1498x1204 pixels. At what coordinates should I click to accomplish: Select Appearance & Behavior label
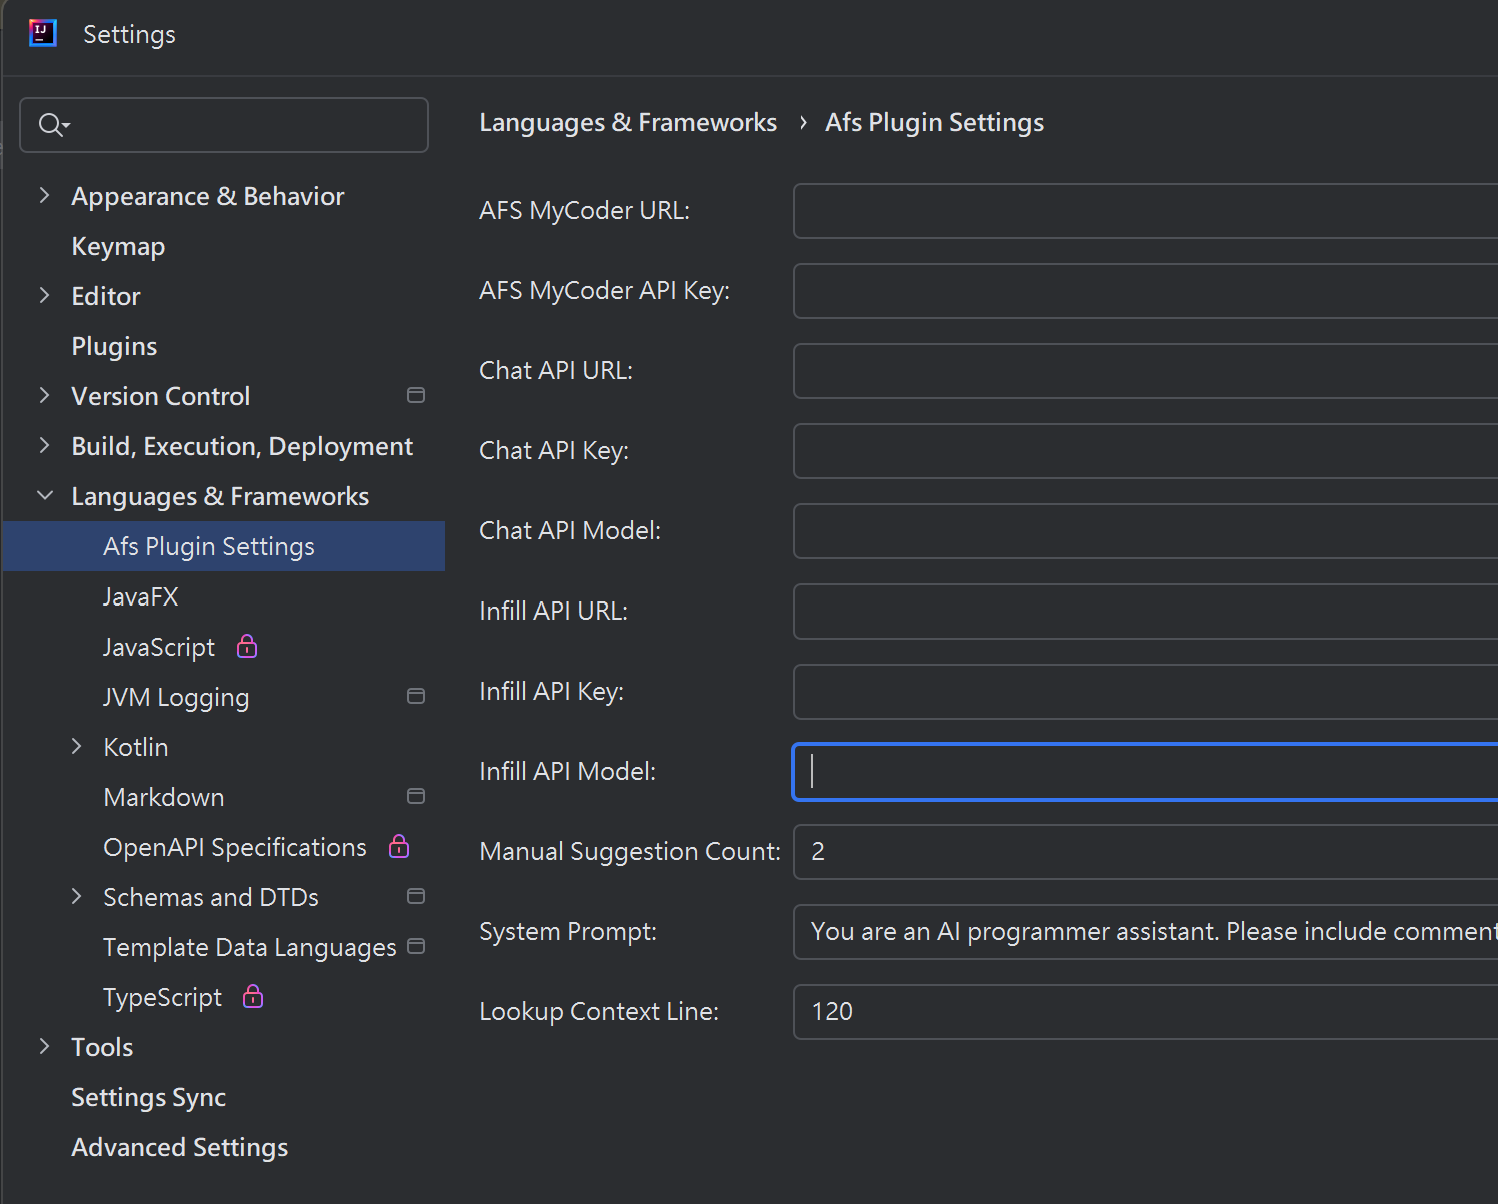208,197
